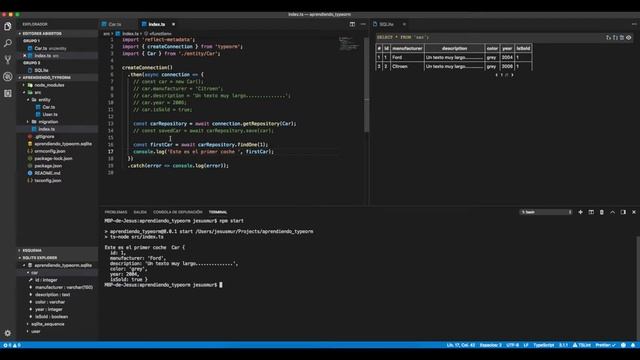Collapse the entity folder
Screen dimensions: 640x360
coord(44,100)
